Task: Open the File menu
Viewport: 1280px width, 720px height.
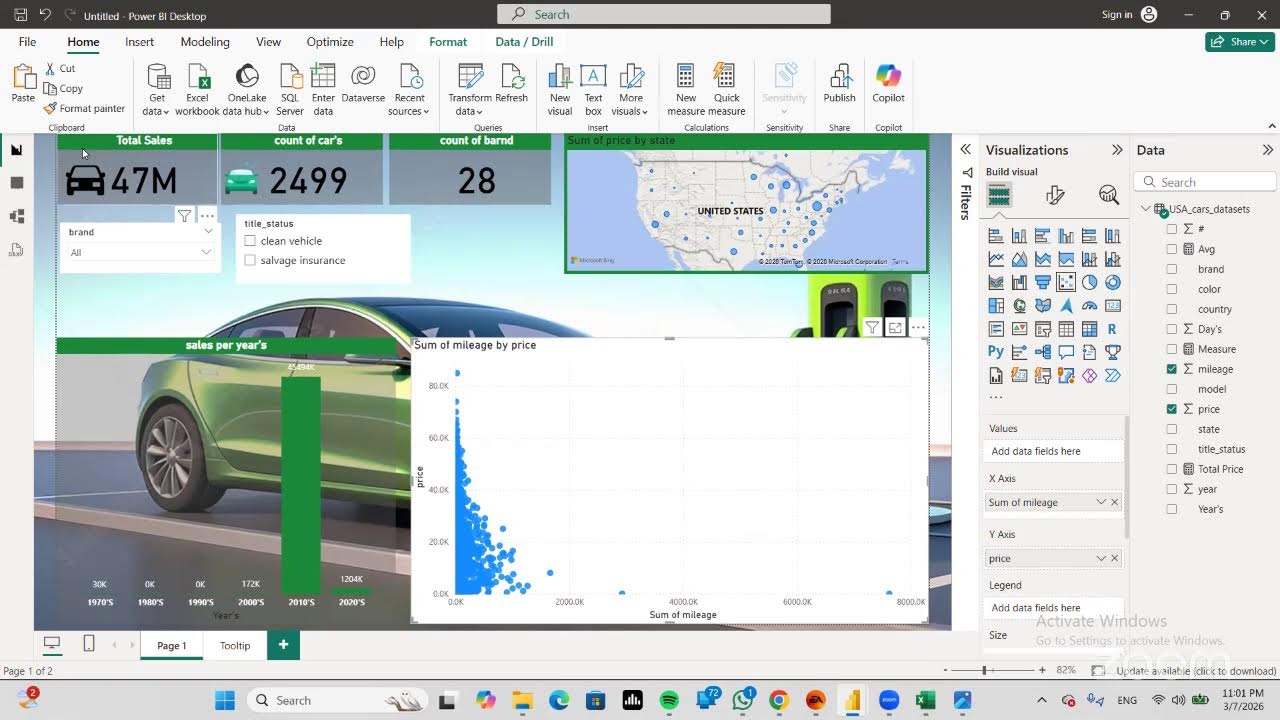Action: coord(27,42)
